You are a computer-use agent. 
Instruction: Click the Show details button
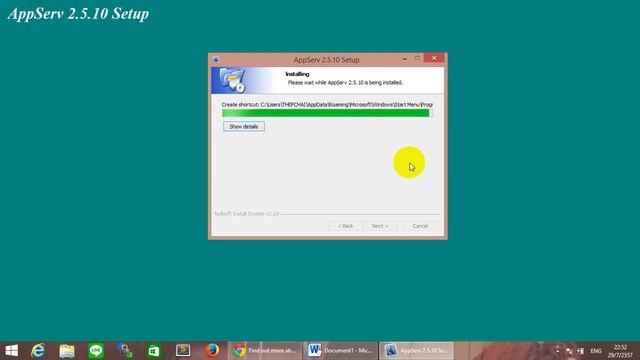coord(244,127)
